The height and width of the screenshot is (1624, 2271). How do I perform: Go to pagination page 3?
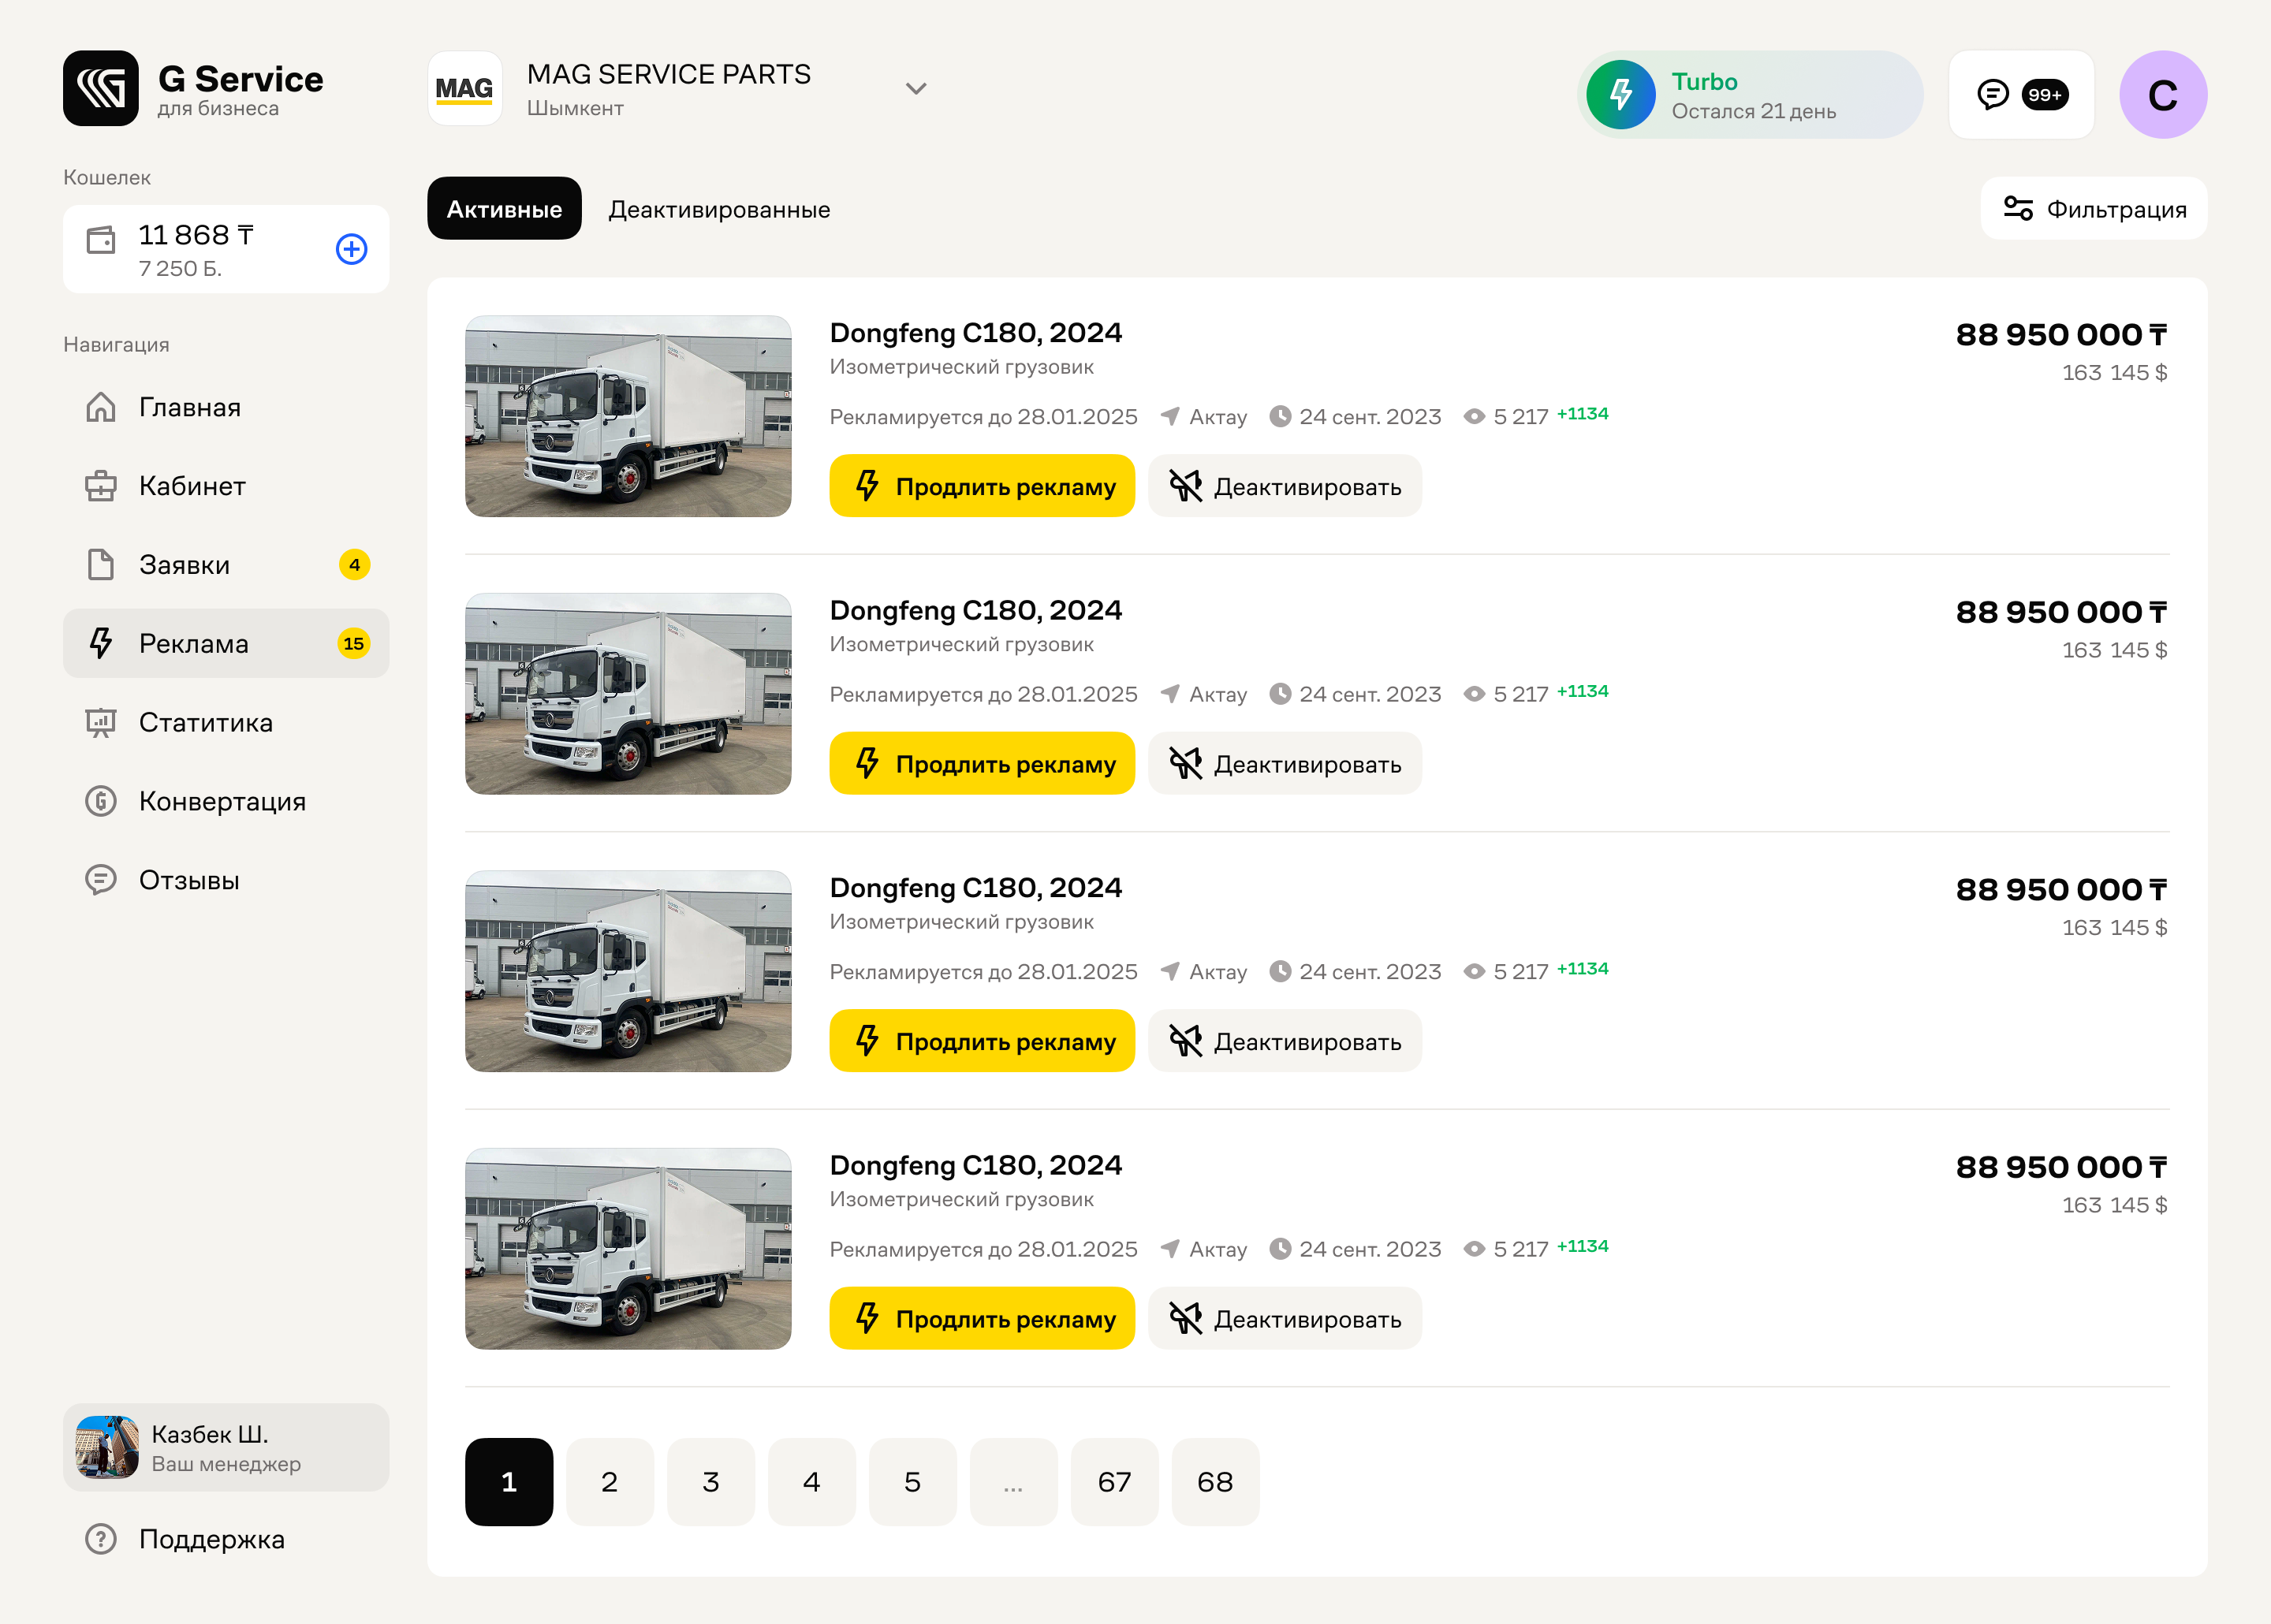coord(711,1482)
